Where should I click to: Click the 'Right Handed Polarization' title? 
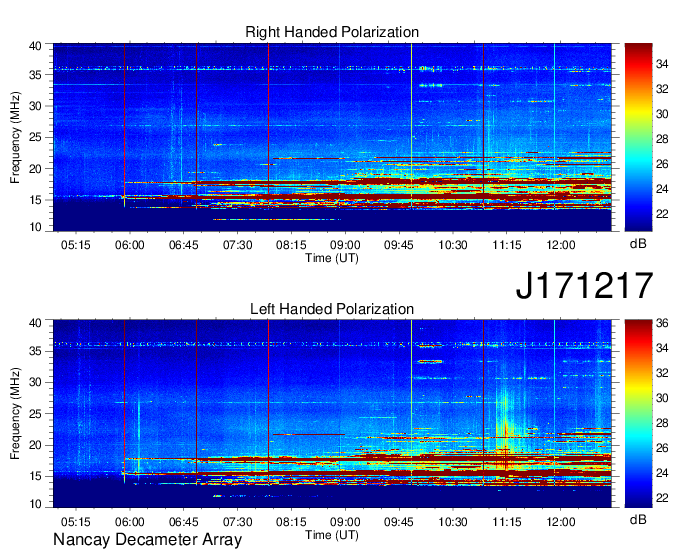tap(332, 32)
